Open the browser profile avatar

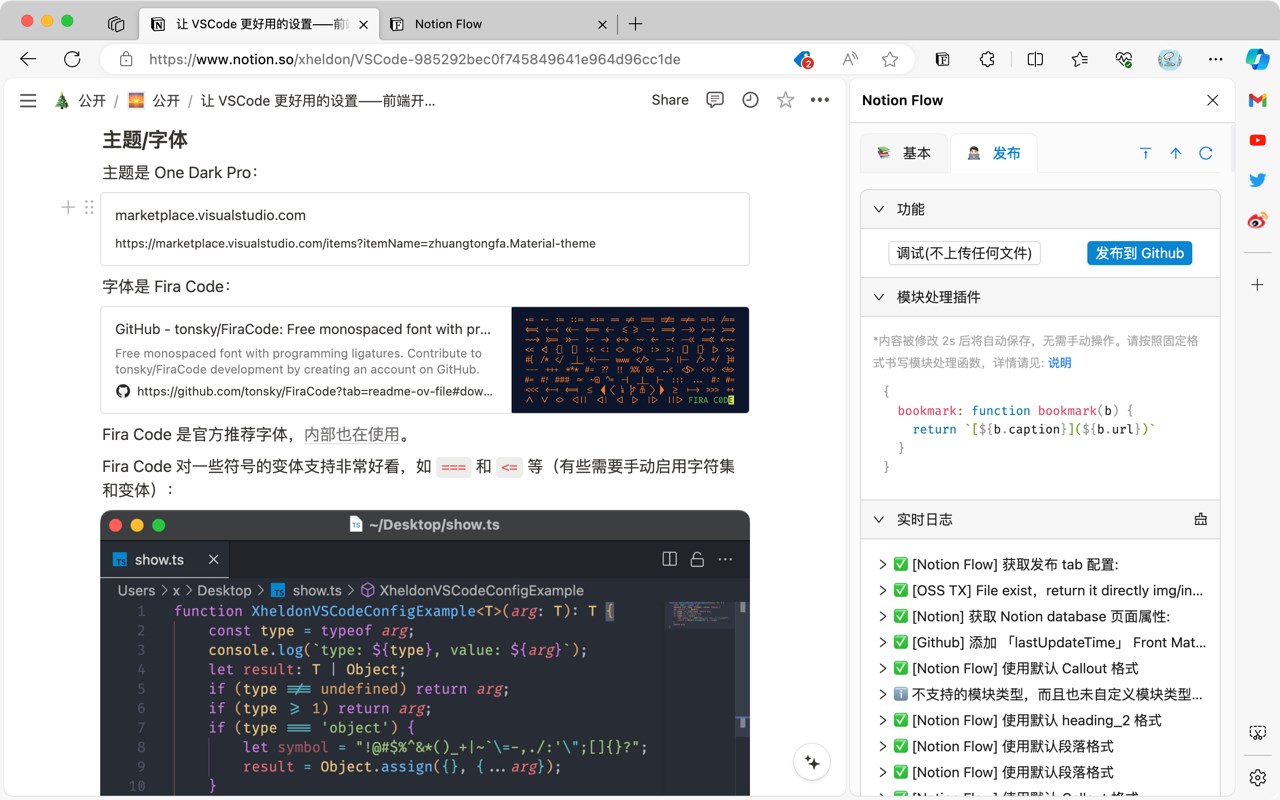point(1170,59)
